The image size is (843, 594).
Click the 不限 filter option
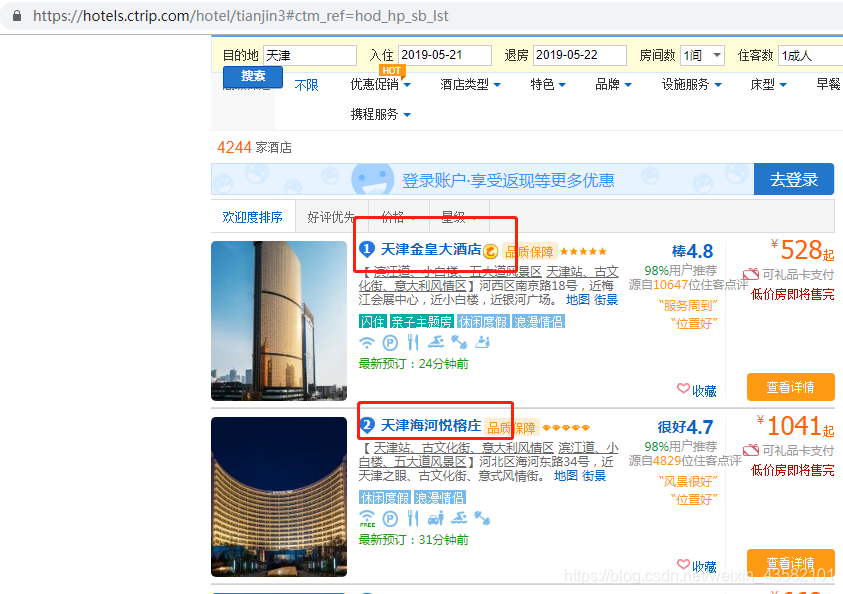(306, 85)
